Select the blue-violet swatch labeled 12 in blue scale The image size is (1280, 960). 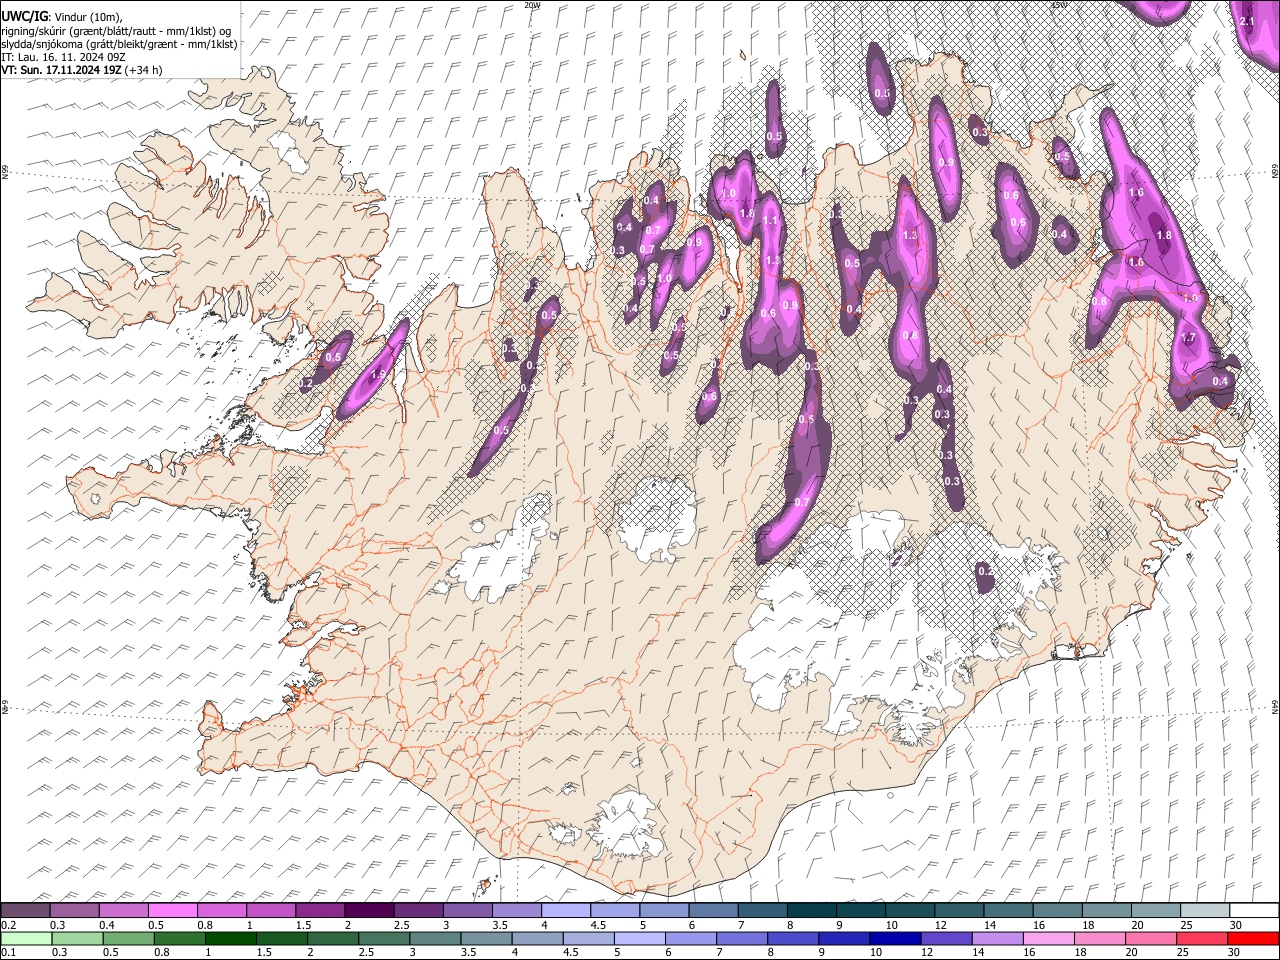click(947, 938)
